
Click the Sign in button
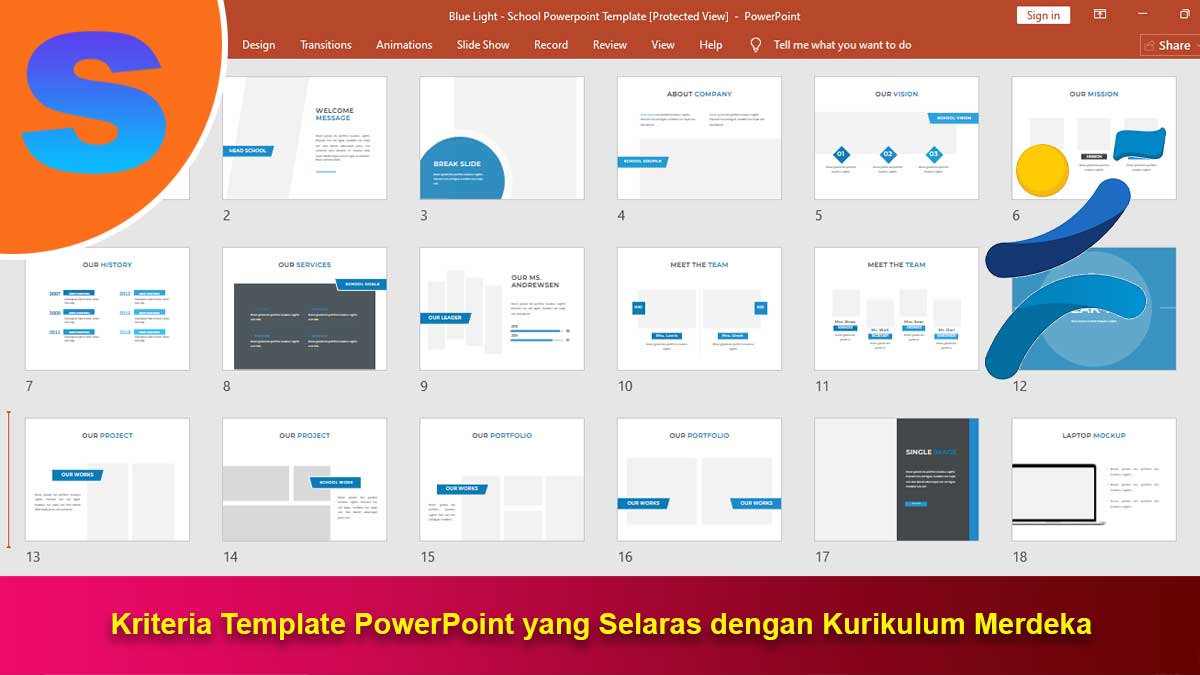pos(1043,15)
